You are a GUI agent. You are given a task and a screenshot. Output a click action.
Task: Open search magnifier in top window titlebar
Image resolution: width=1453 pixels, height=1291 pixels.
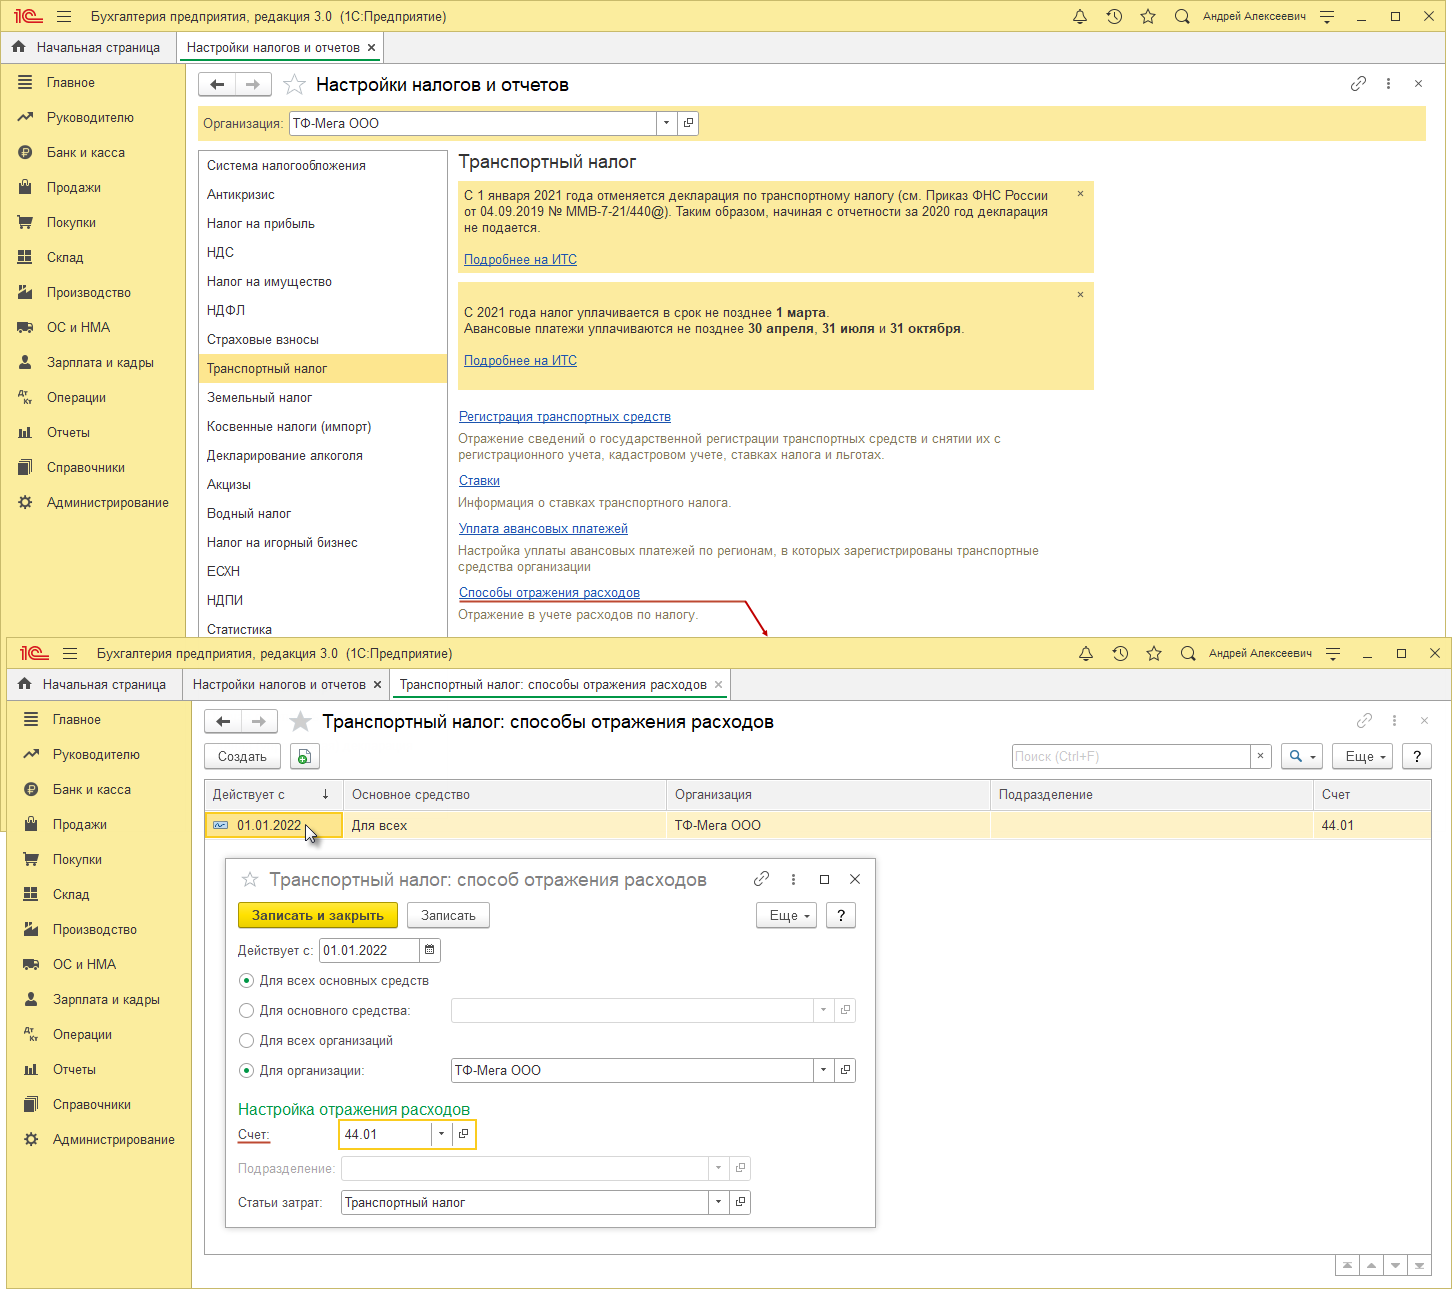tap(1182, 17)
